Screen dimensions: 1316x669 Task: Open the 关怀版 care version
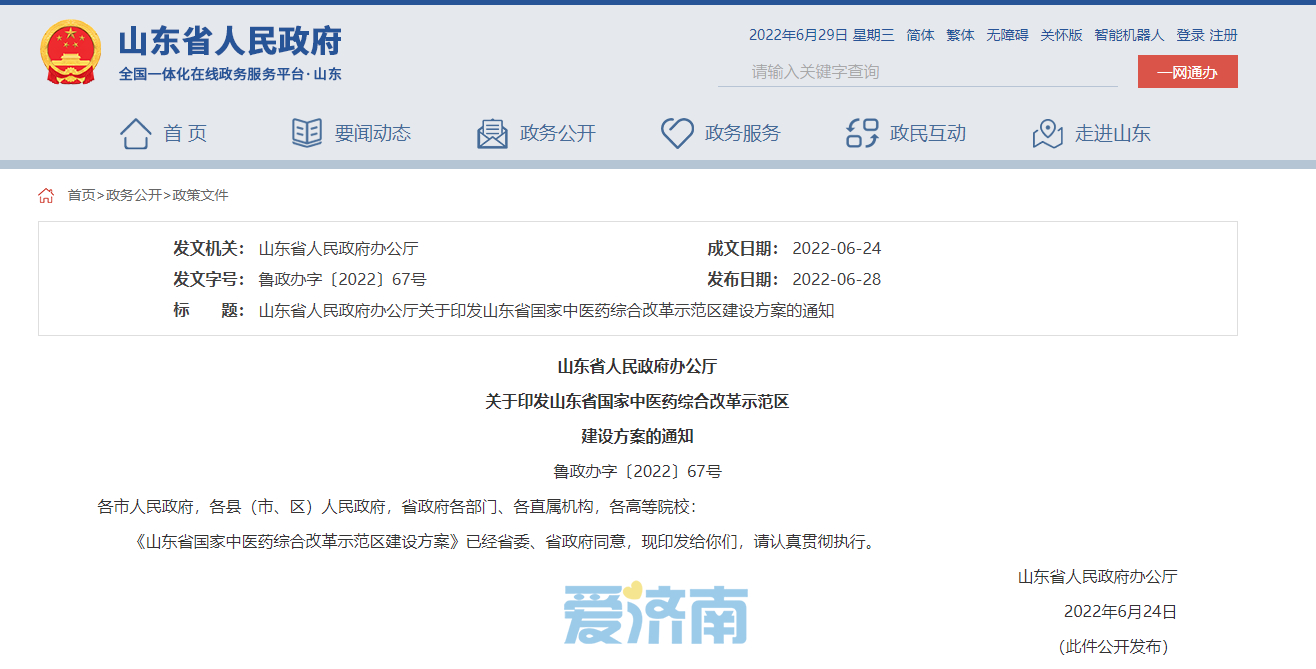tap(1061, 34)
